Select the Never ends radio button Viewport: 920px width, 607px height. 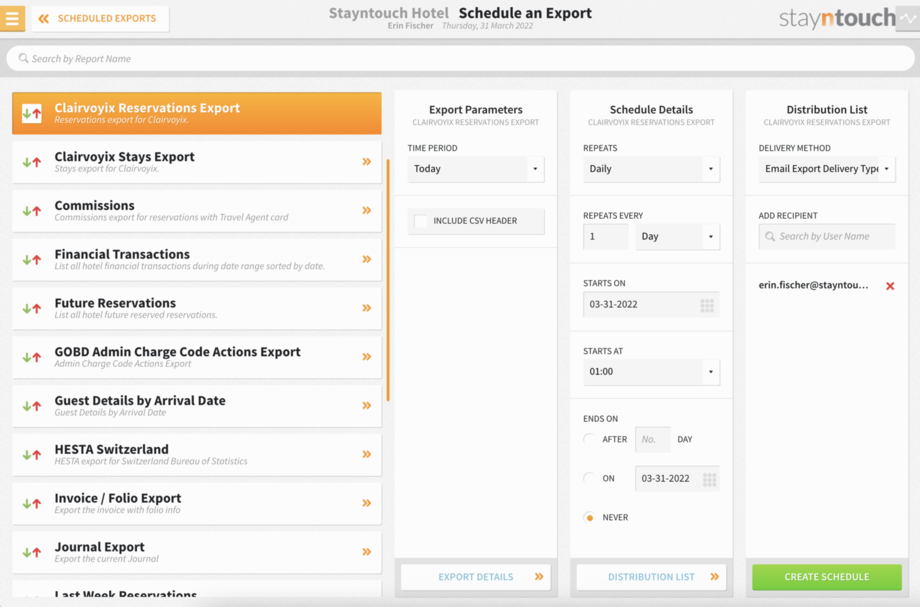pos(589,517)
